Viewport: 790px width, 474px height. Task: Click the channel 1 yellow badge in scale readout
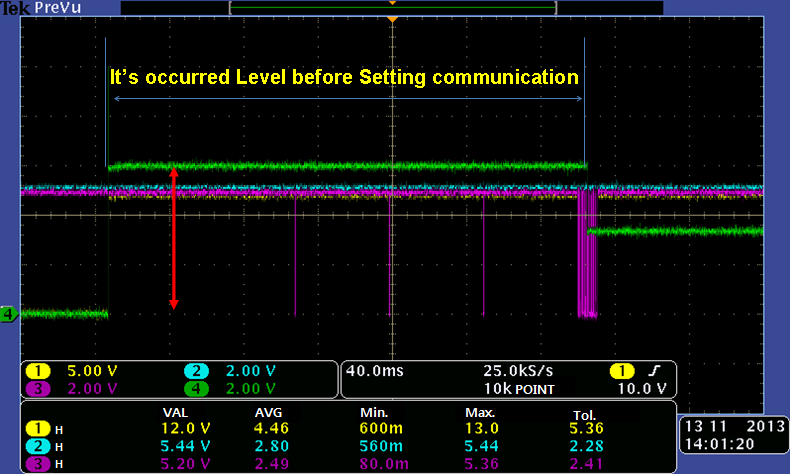coord(38,371)
